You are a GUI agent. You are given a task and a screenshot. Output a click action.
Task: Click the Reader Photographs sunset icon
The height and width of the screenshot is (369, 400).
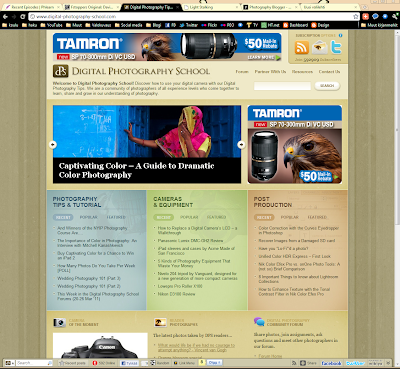160,322
